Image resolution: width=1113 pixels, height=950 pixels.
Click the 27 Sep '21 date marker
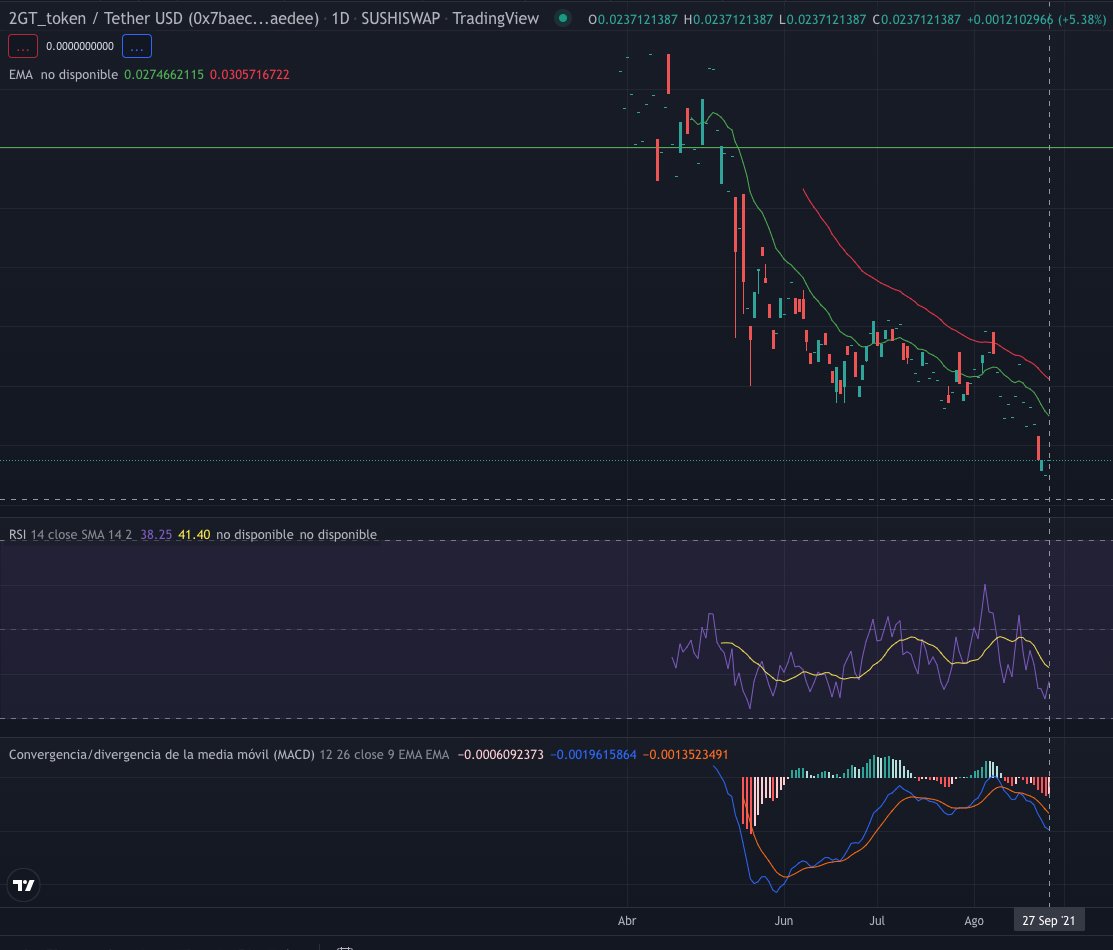tap(1049, 921)
